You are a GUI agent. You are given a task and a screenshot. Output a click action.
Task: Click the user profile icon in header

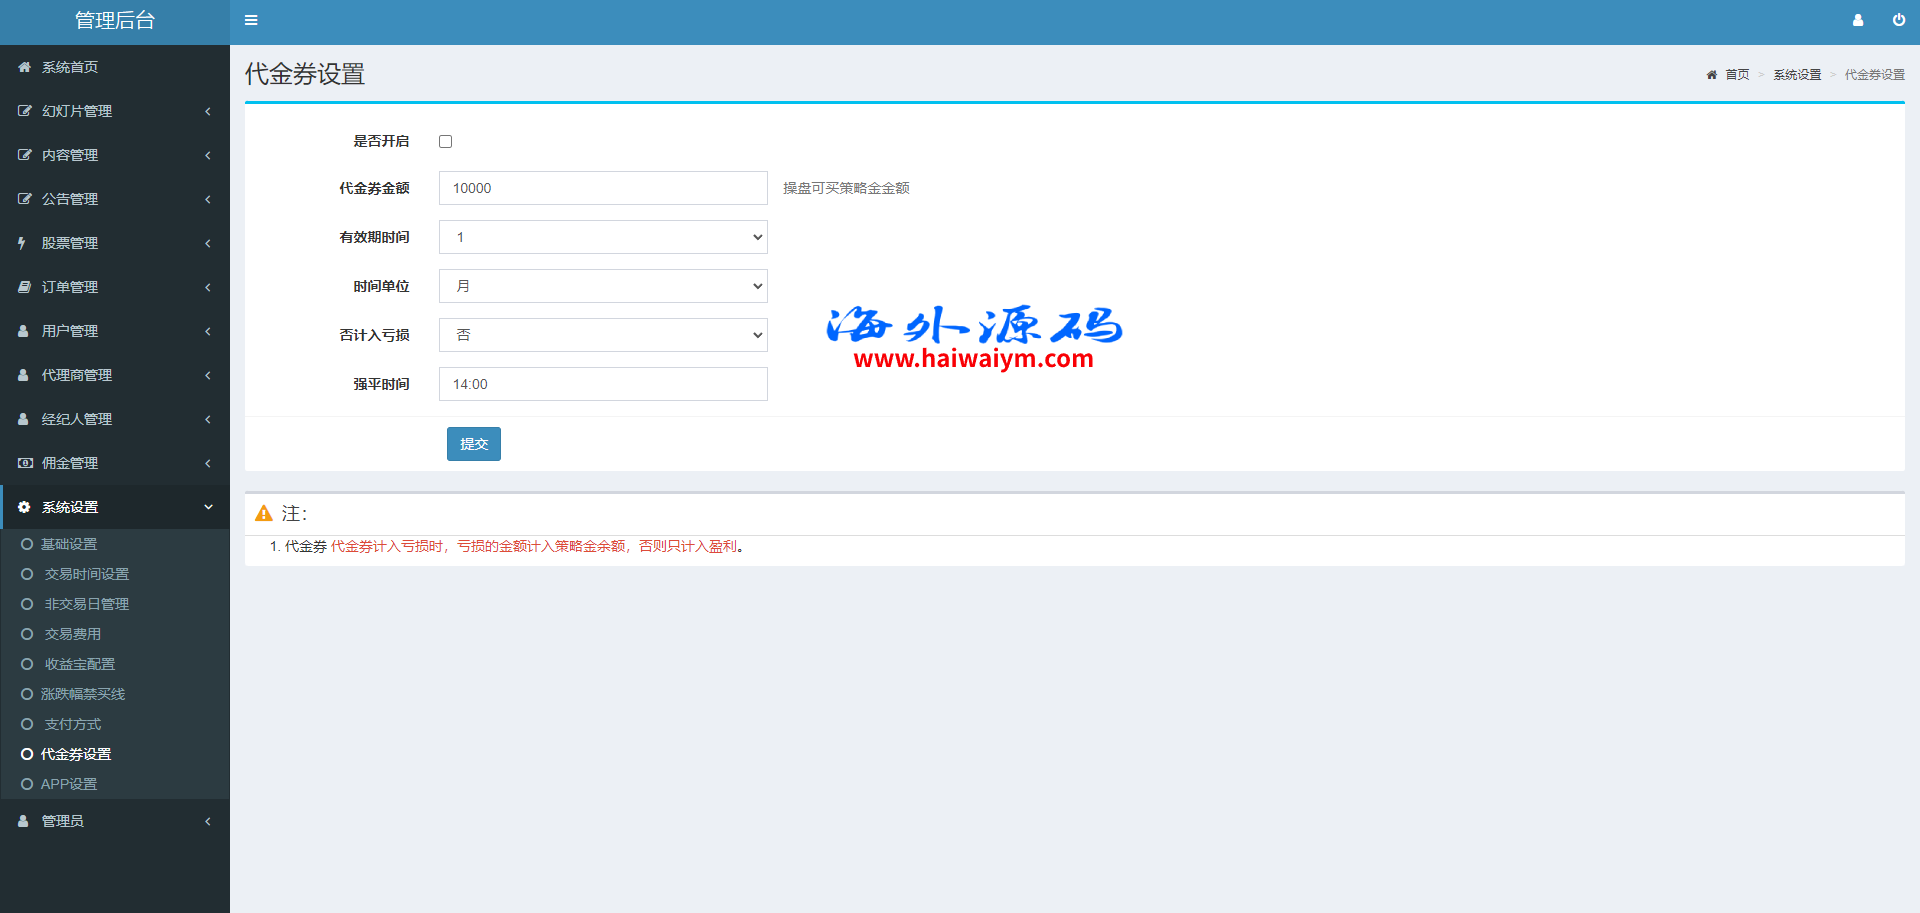[x=1858, y=20]
